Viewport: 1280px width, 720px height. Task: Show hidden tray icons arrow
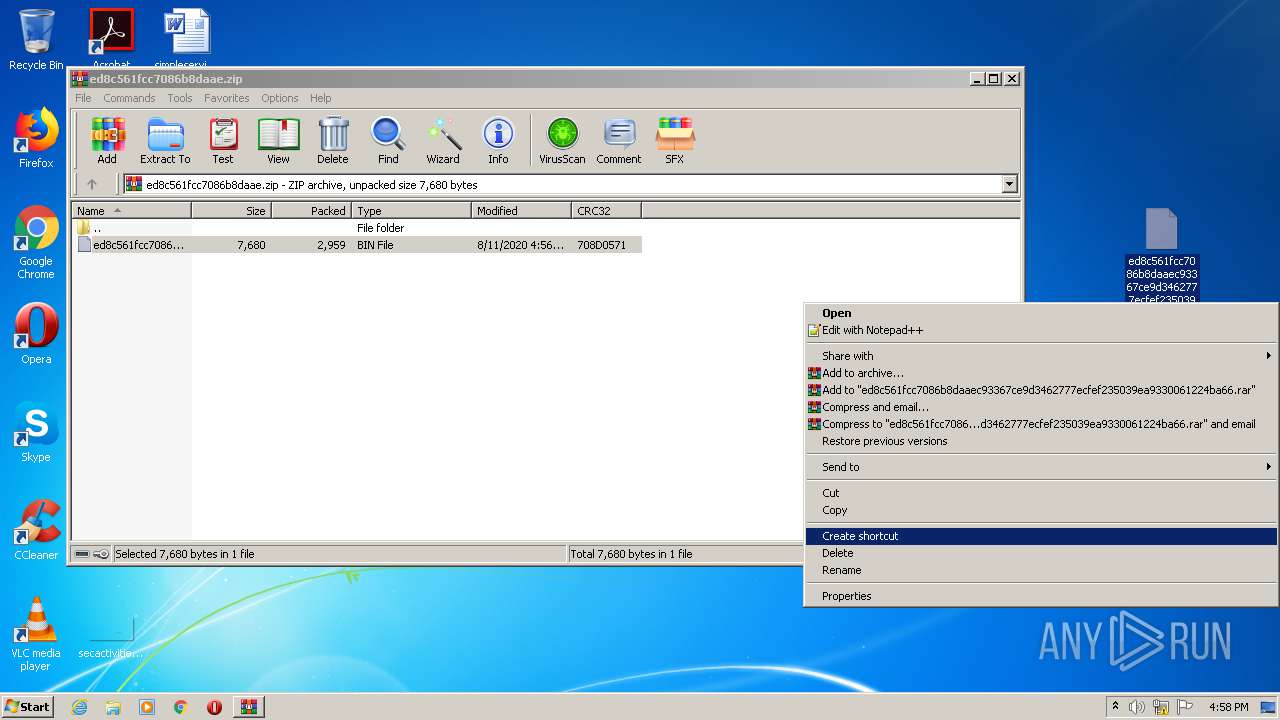click(1114, 707)
